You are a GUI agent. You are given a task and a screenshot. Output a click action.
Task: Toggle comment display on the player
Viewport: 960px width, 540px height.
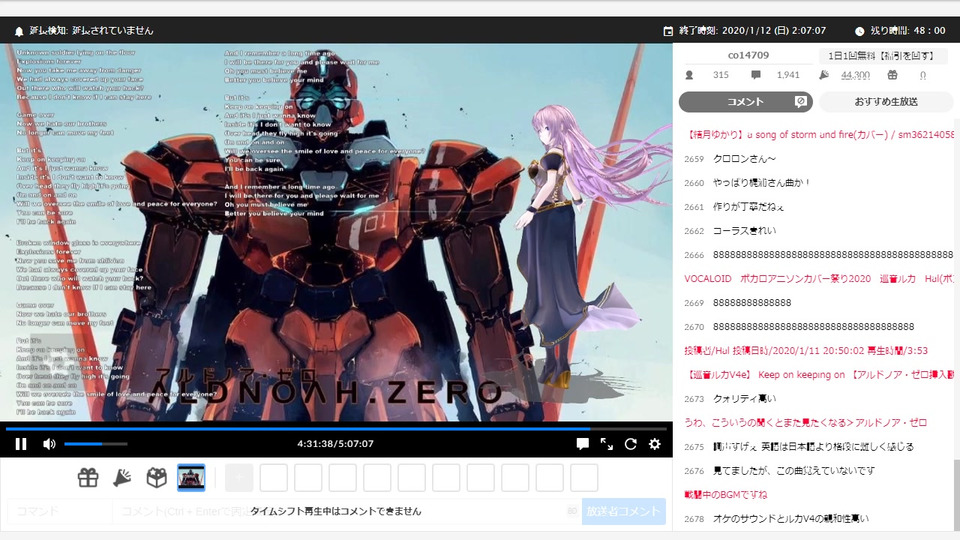click(x=582, y=444)
